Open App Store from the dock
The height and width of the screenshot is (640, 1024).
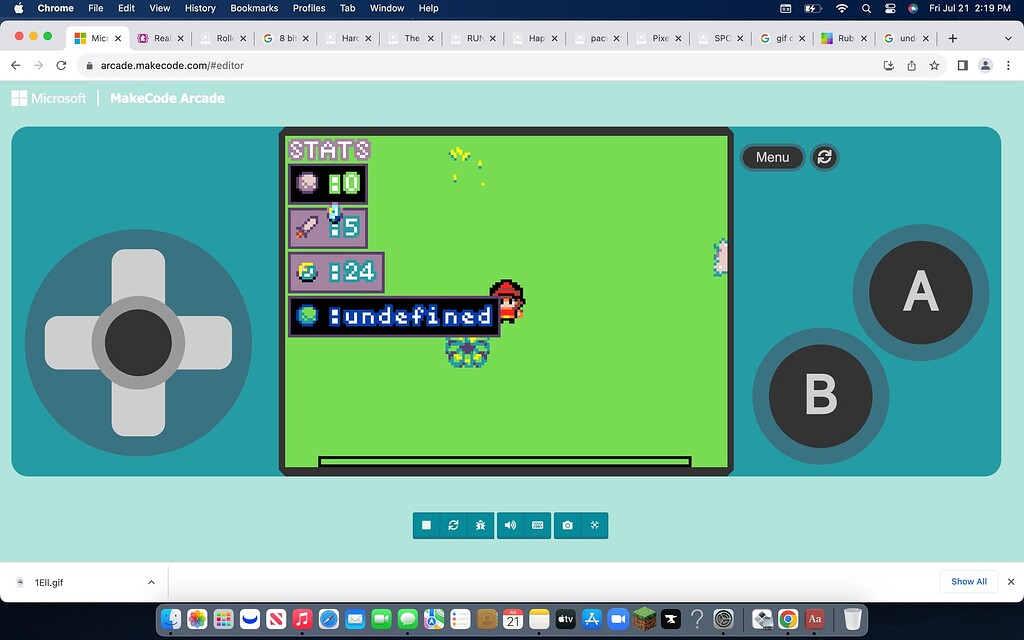592,618
